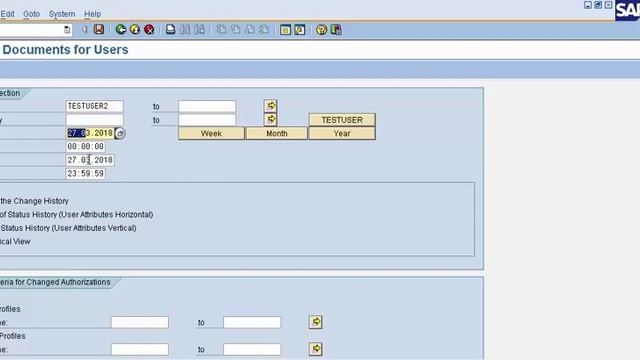
Task: Click the Year button
Action: [x=342, y=133]
